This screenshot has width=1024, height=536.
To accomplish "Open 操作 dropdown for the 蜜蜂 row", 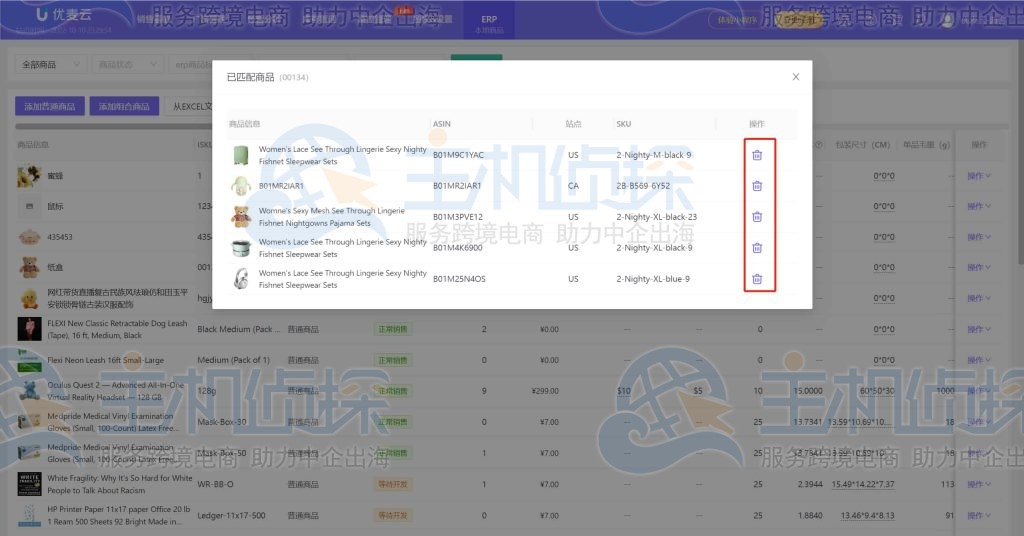I will click(x=978, y=177).
